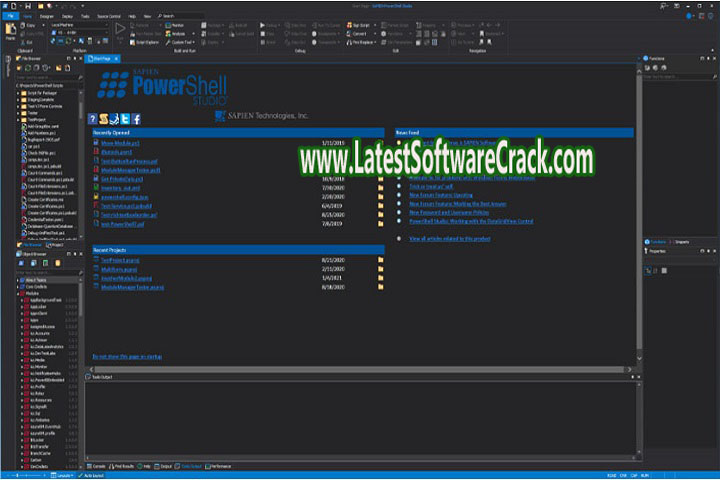720x480 pixels.
Task: Click the Paste icon in Clipboard group
Action: [x=10, y=29]
